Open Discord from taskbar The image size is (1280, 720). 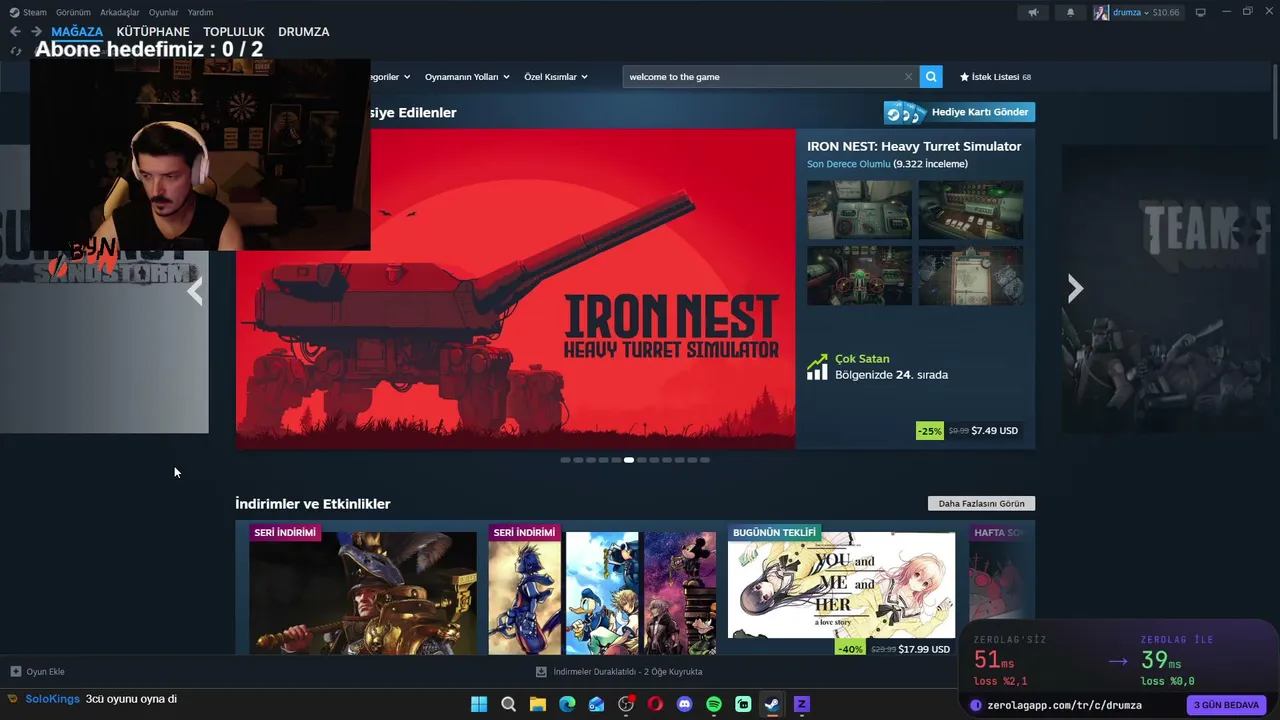click(x=685, y=704)
